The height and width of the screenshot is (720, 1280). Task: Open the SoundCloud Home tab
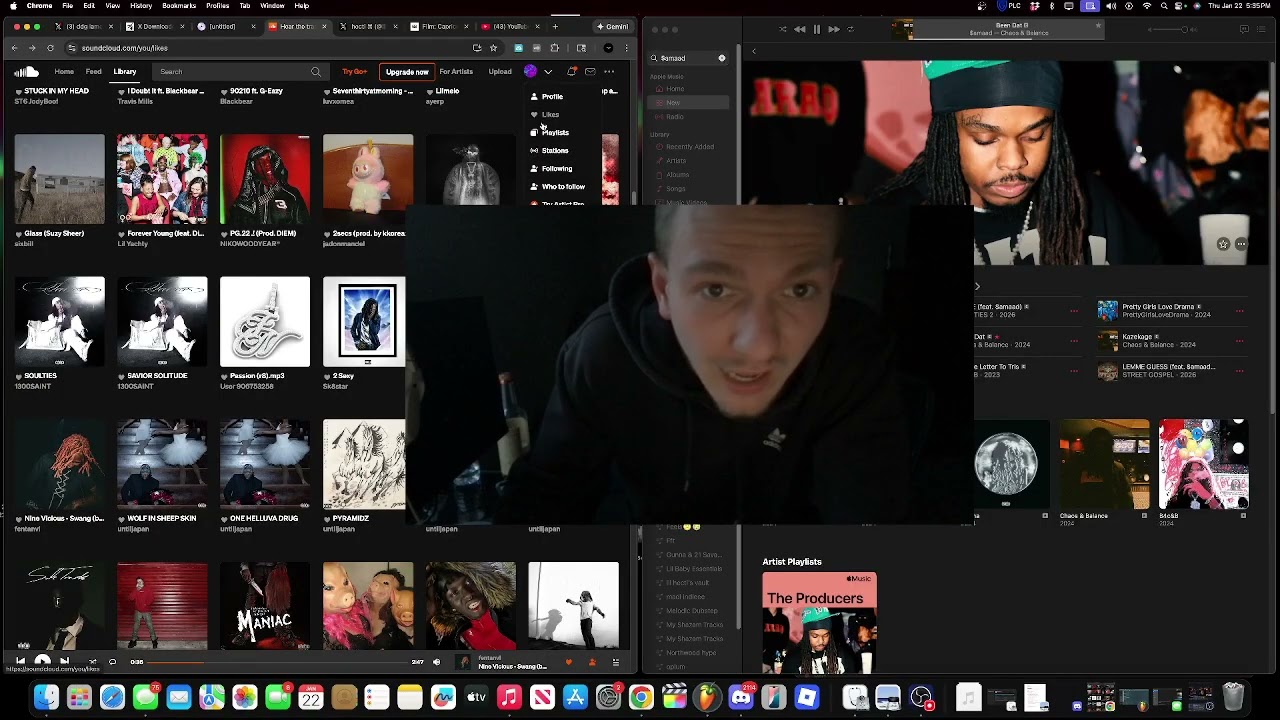click(64, 72)
